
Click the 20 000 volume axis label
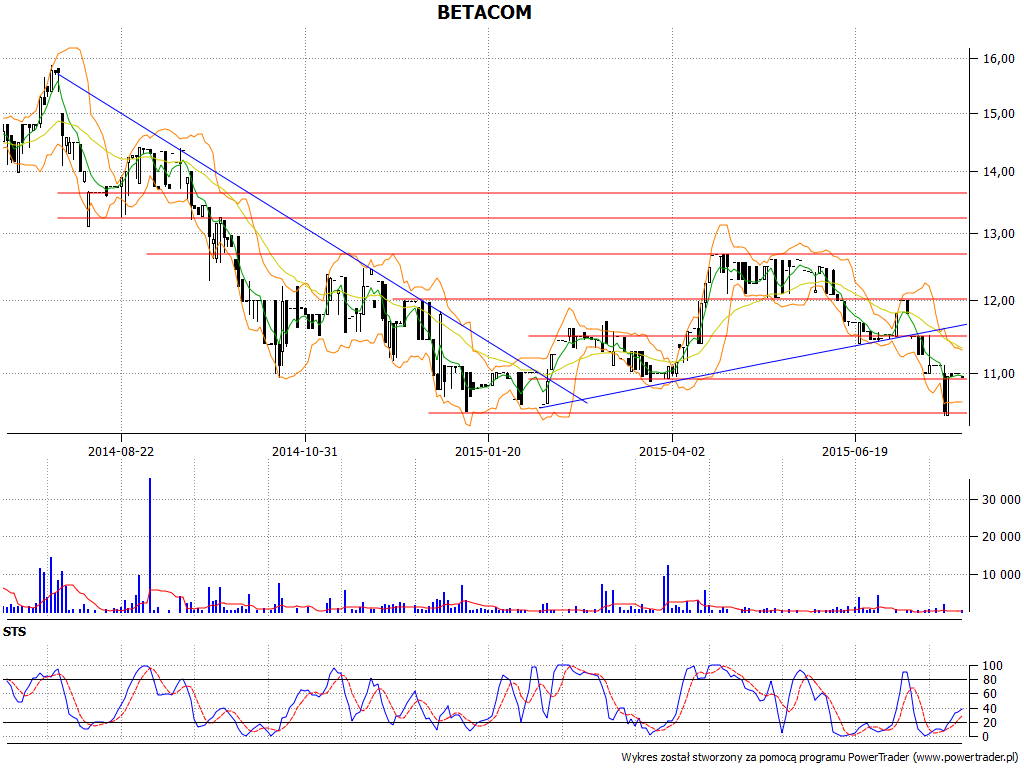[x=1001, y=537]
